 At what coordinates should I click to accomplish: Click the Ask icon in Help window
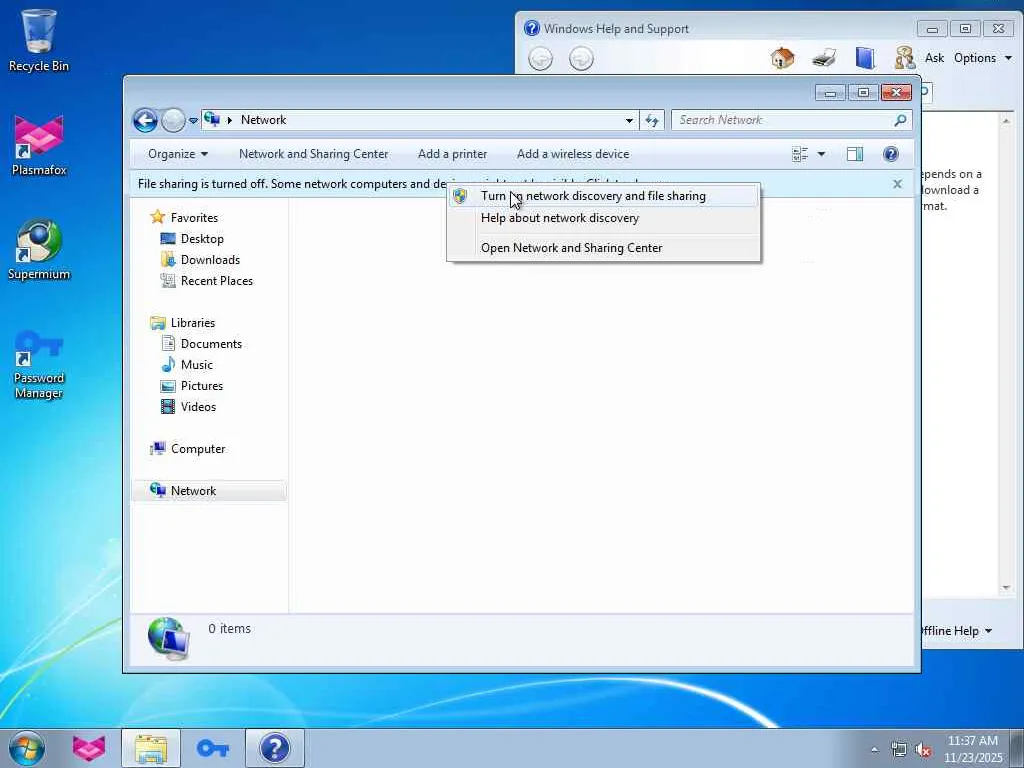(904, 58)
